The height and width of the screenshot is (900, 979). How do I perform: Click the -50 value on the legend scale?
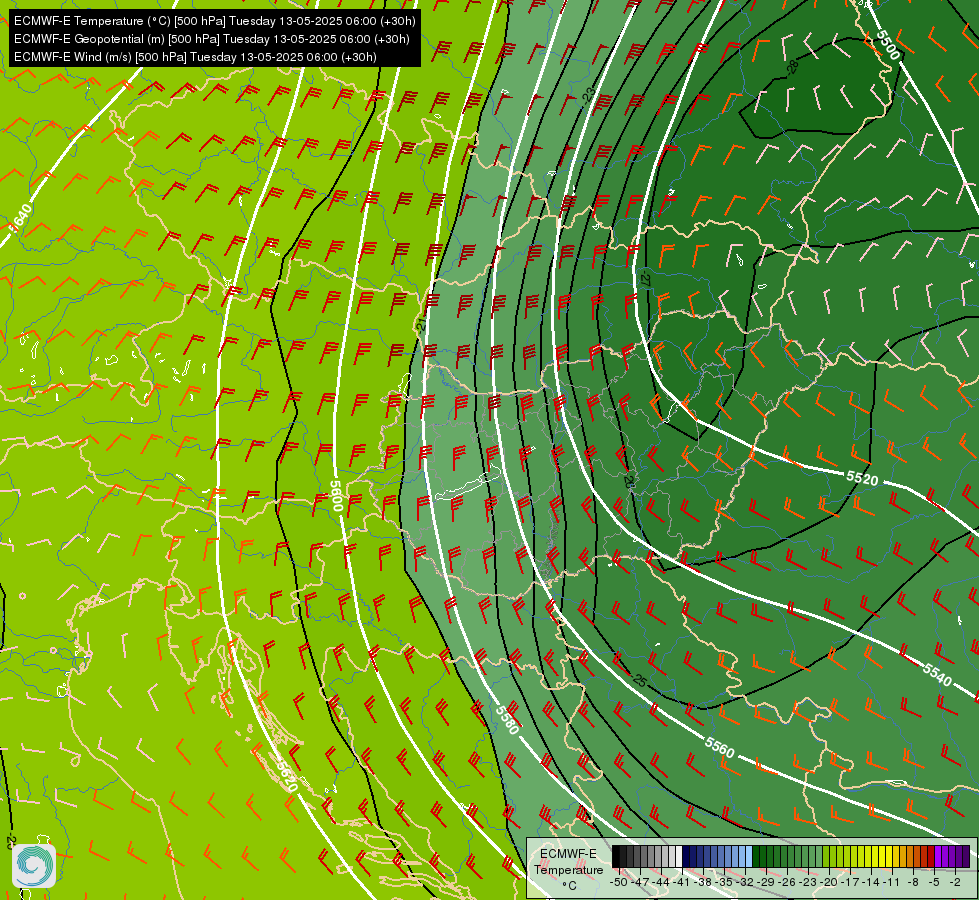coord(620,882)
